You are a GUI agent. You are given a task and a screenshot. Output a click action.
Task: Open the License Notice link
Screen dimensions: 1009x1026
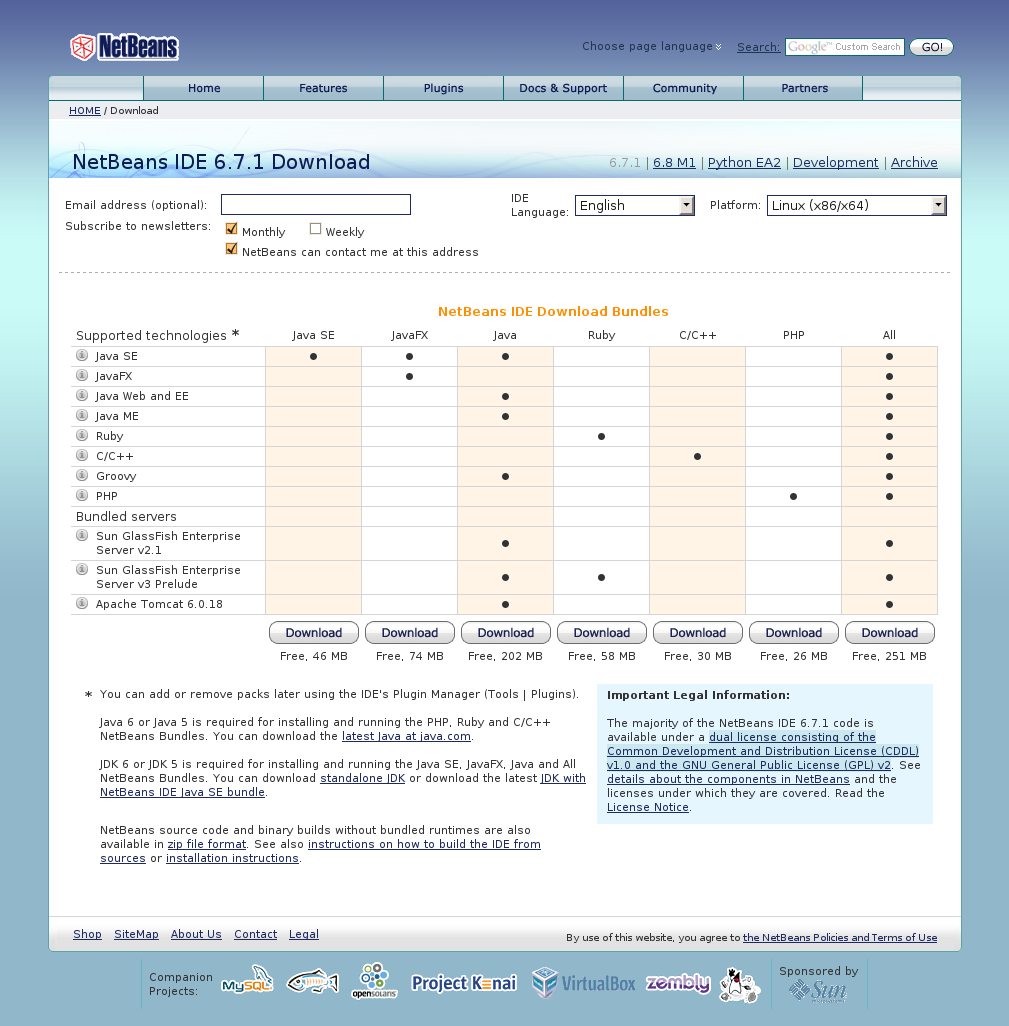click(648, 807)
